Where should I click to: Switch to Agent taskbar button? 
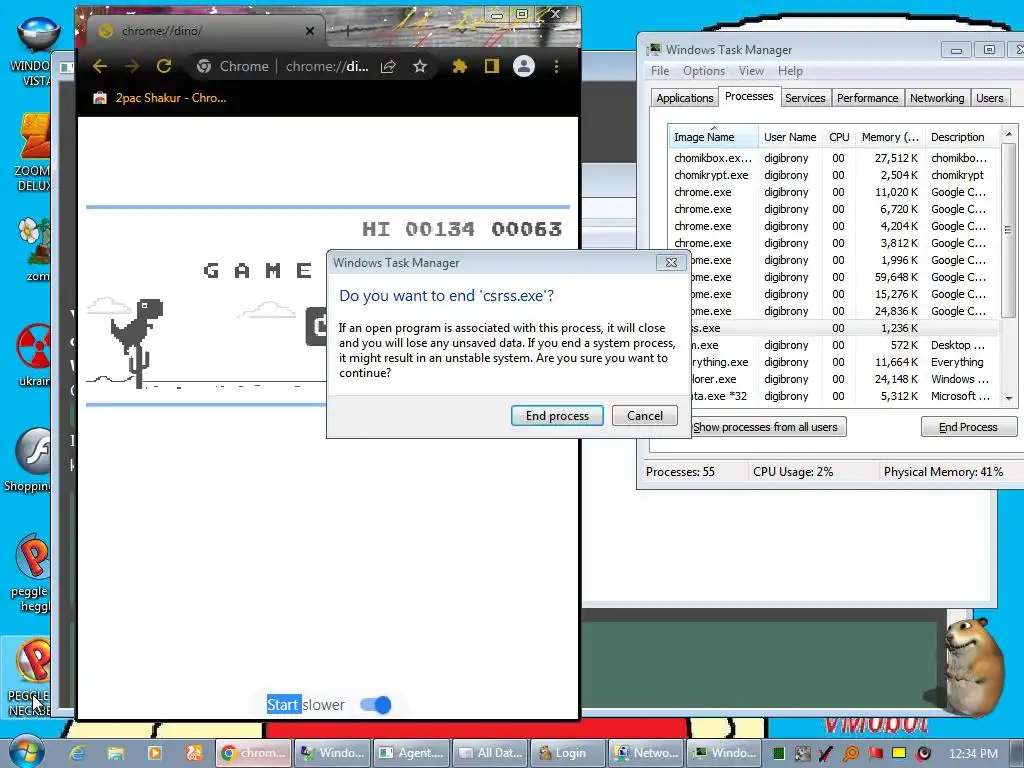tap(412, 753)
